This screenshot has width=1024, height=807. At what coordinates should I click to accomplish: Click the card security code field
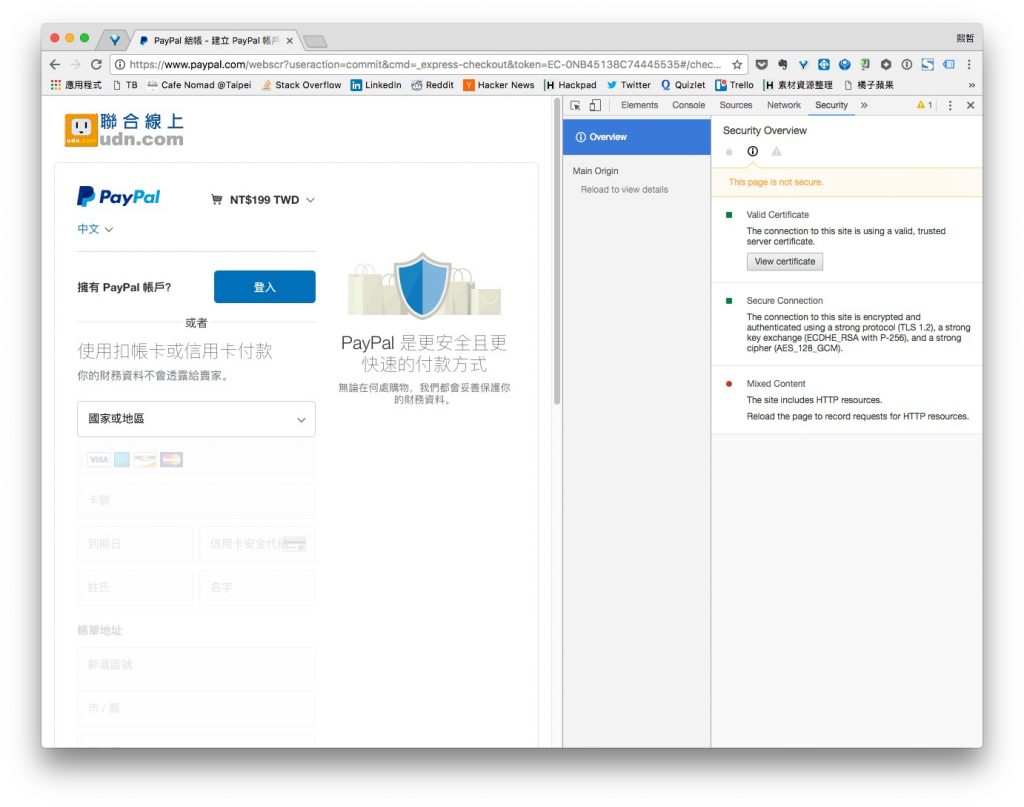[x=257, y=544]
